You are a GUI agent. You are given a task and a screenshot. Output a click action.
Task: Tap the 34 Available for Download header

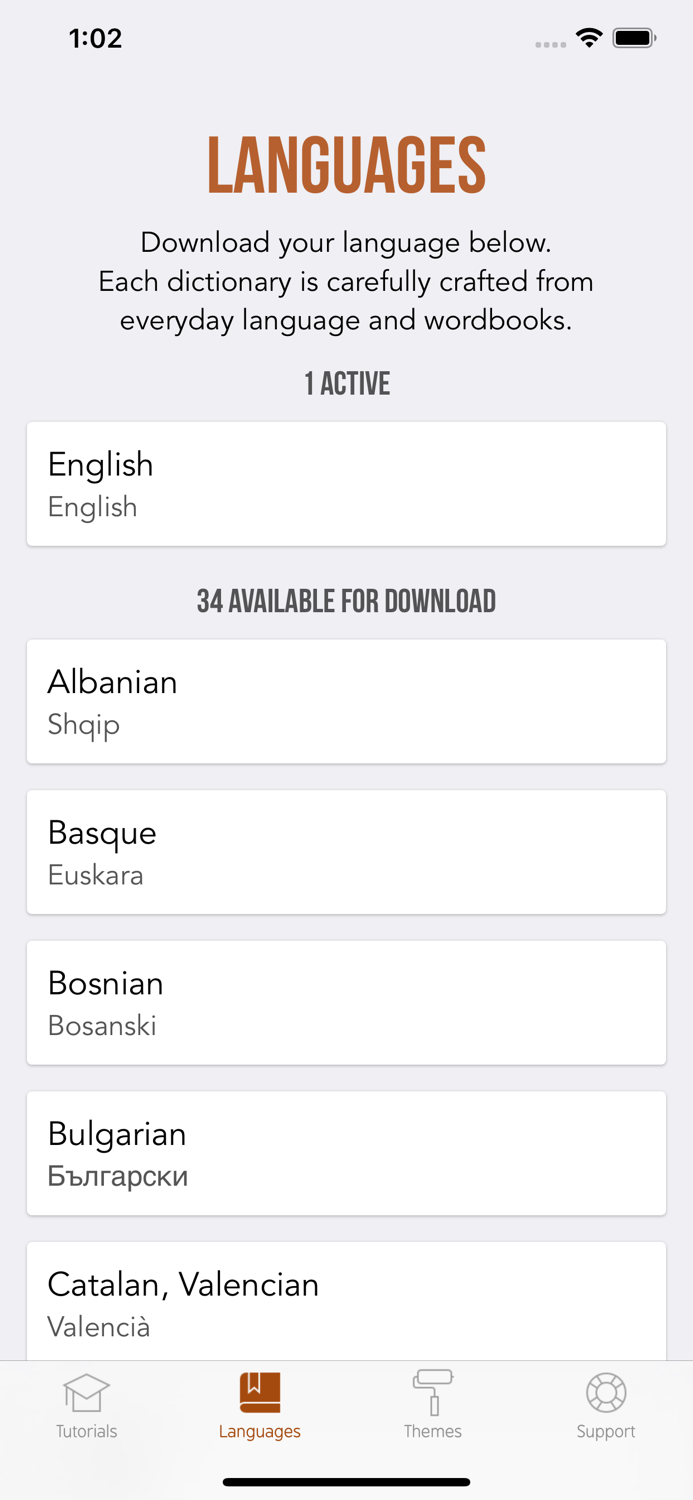[346, 601]
